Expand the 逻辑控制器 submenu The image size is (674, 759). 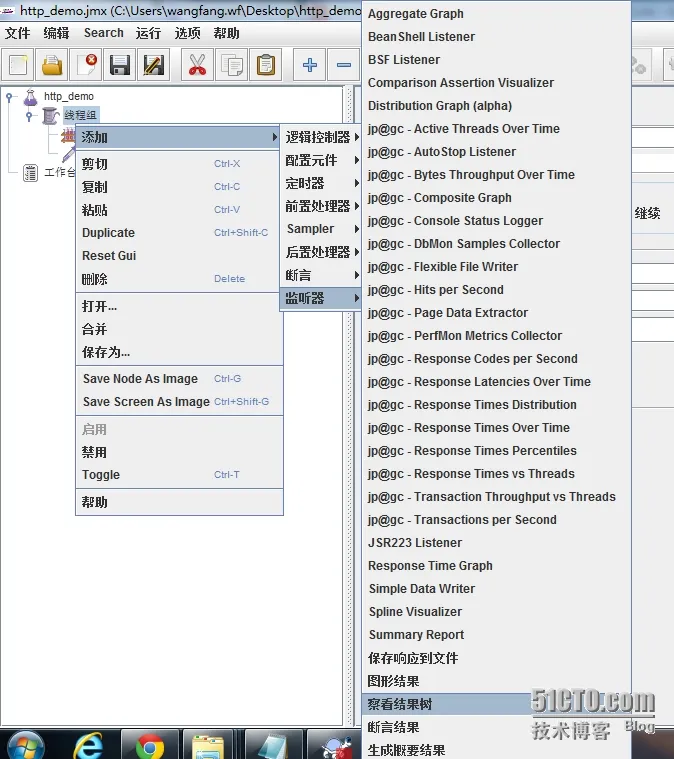(x=321, y=137)
